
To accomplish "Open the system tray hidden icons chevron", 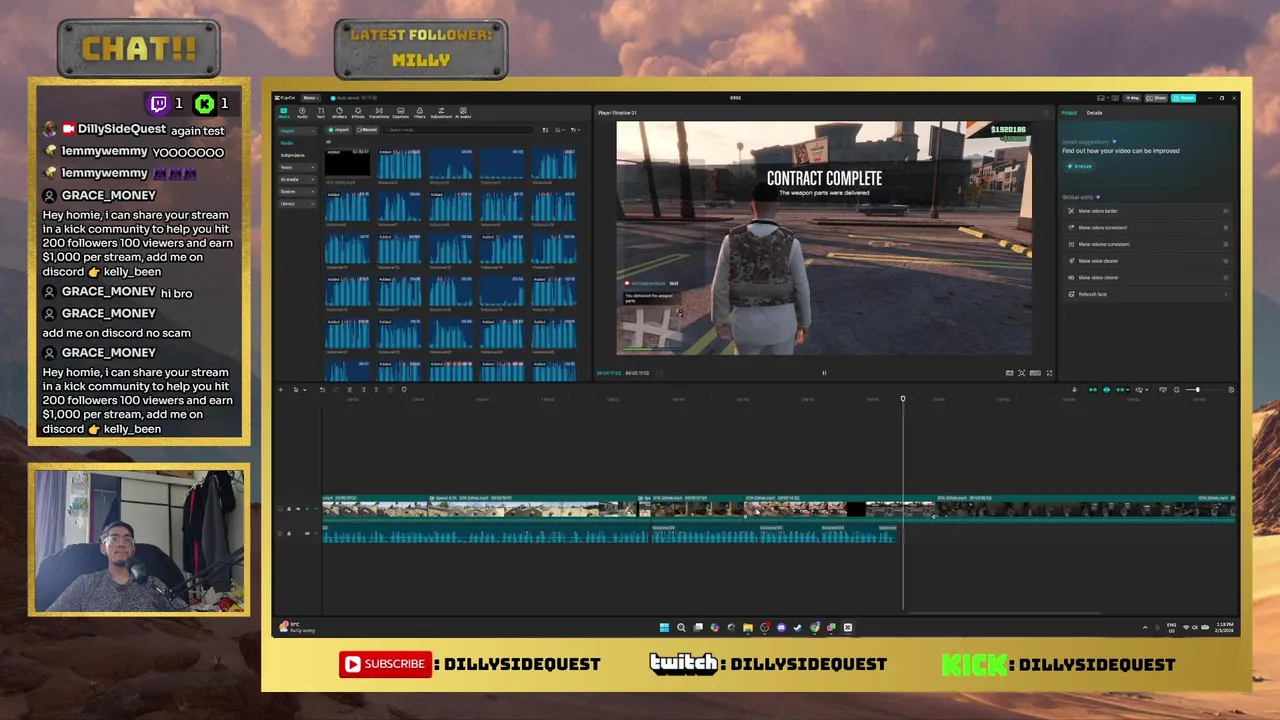I will coord(1145,628).
